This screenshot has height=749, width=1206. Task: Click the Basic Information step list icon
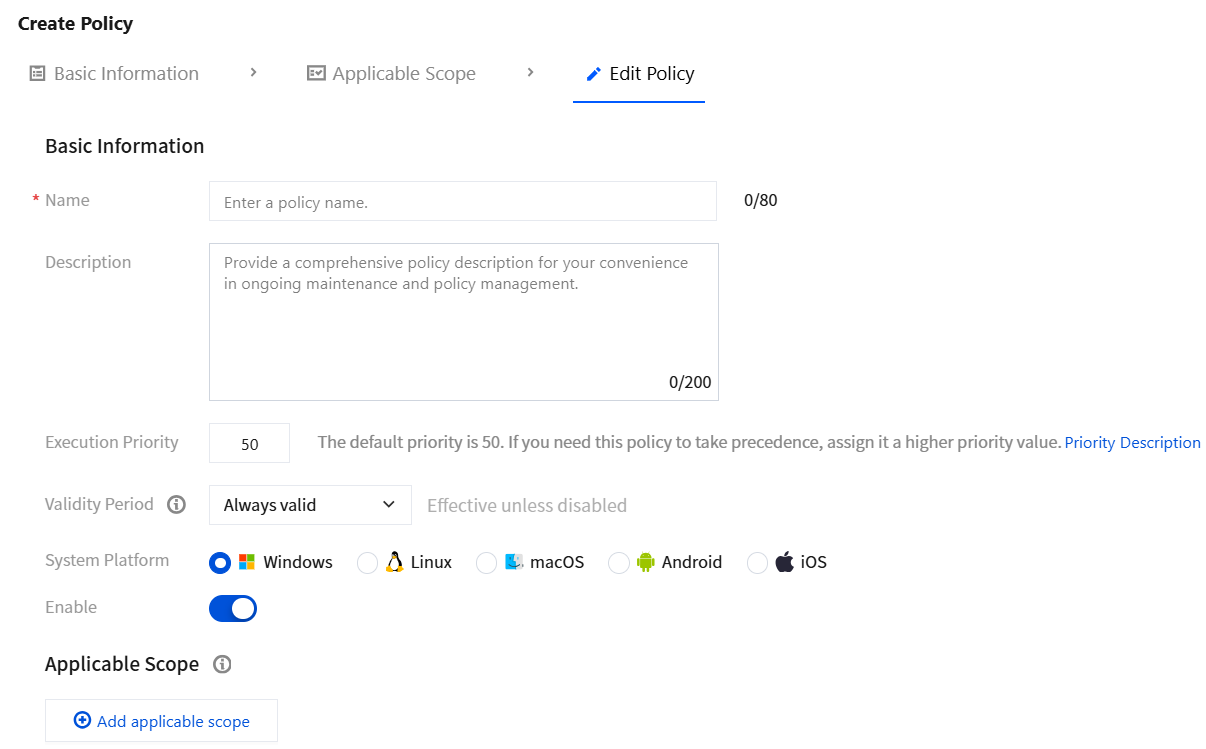pos(37,73)
